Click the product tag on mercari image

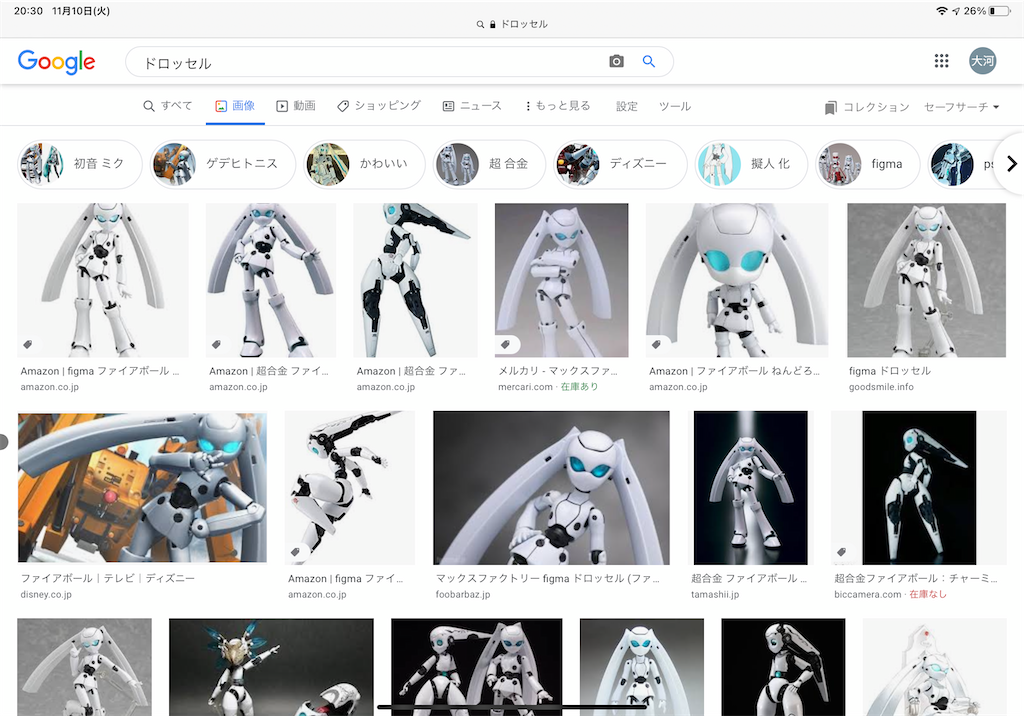[x=505, y=344]
